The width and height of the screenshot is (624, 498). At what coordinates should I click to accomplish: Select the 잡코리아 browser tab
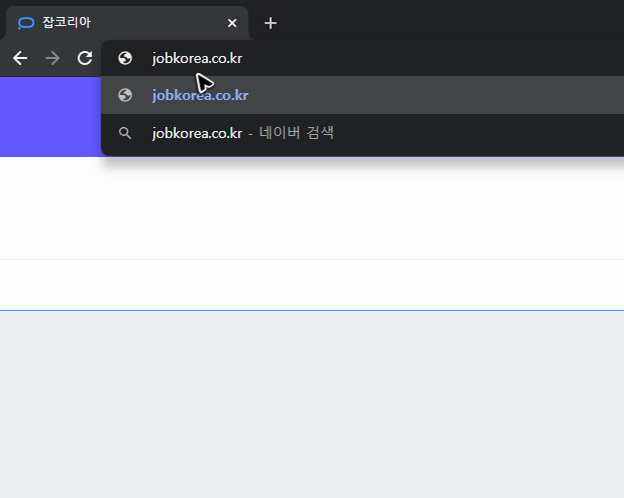pyautogui.click(x=127, y=23)
